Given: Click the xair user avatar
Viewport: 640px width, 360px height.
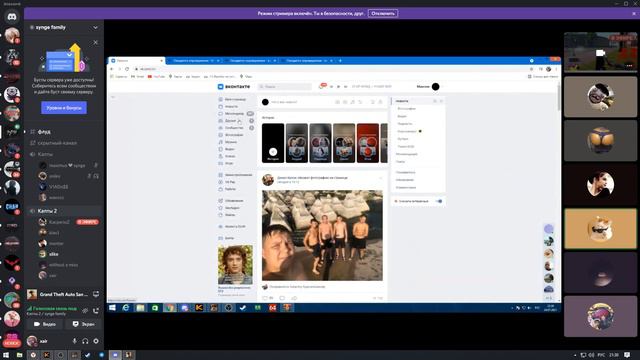Looking at the screenshot, I should click(x=32, y=341).
